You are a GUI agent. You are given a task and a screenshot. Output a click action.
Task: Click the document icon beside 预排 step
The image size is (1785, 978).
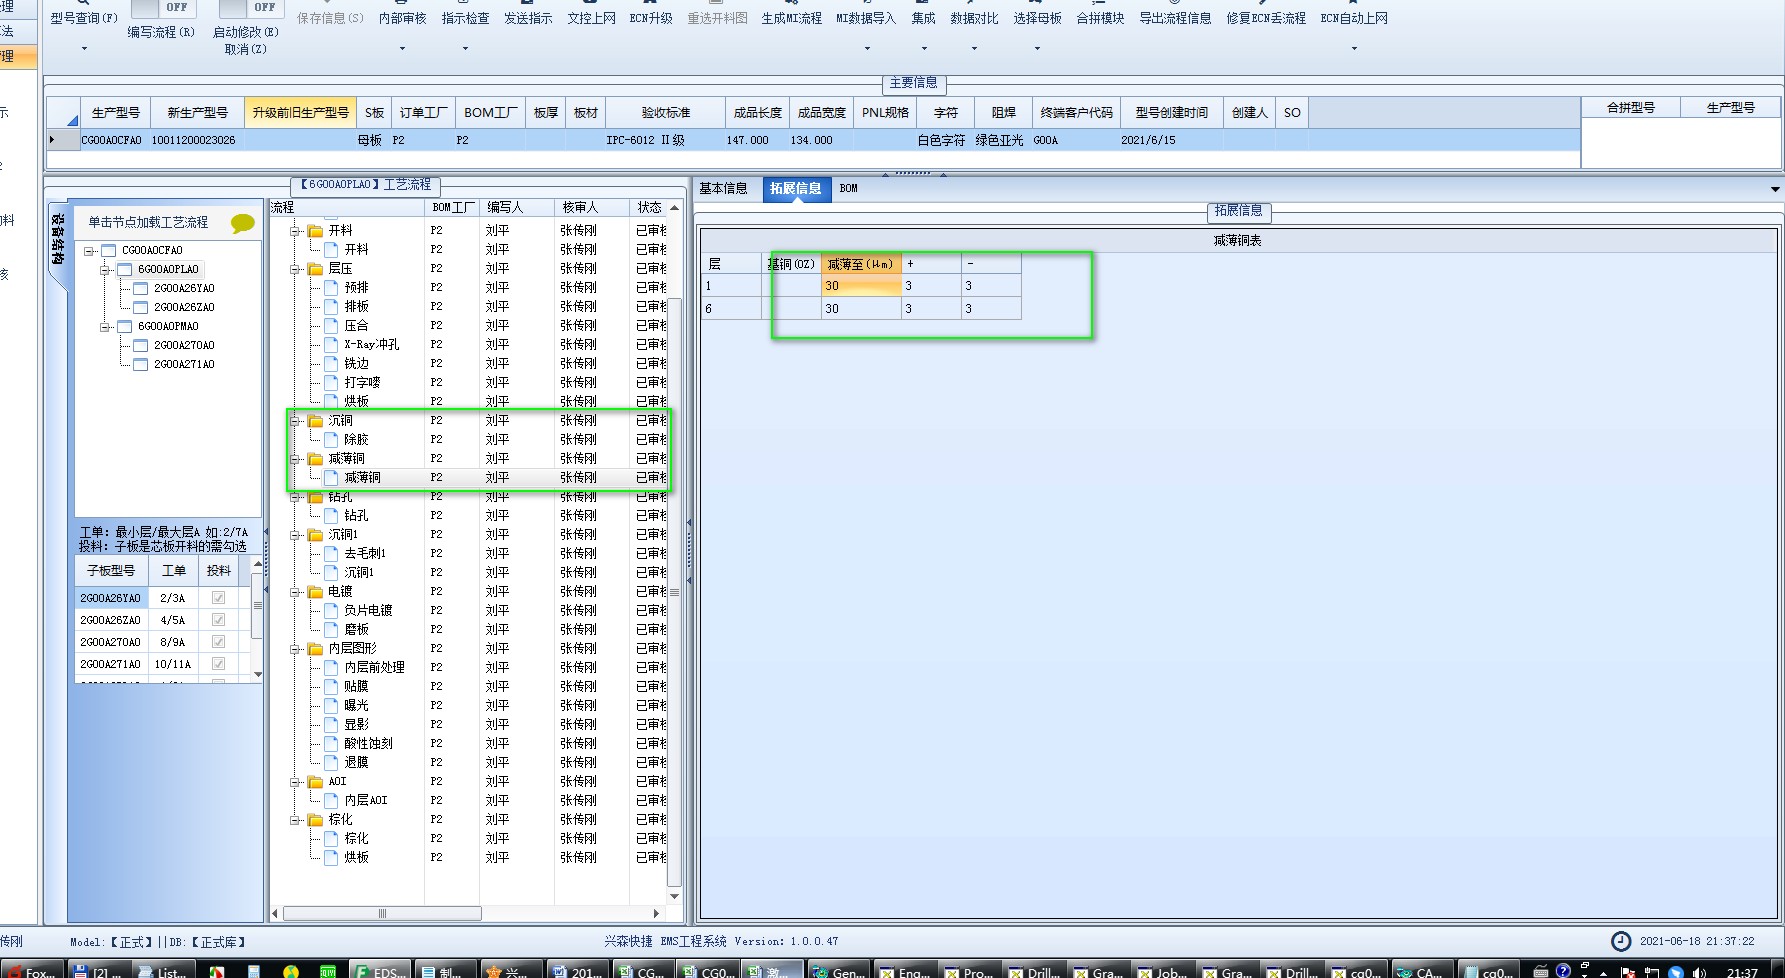coord(332,287)
